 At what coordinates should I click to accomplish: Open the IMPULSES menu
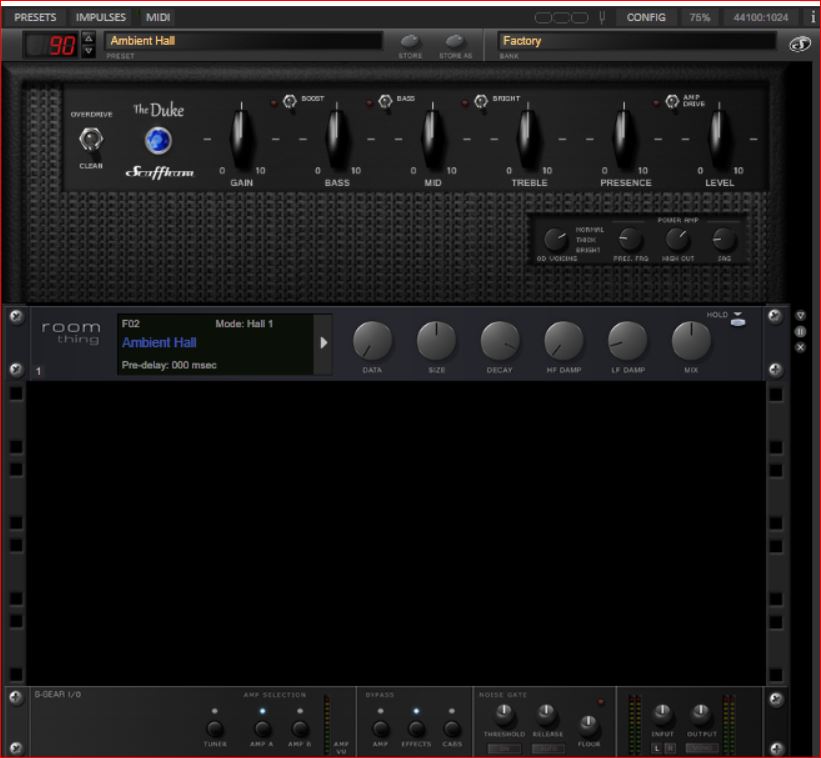pyautogui.click(x=101, y=17)
